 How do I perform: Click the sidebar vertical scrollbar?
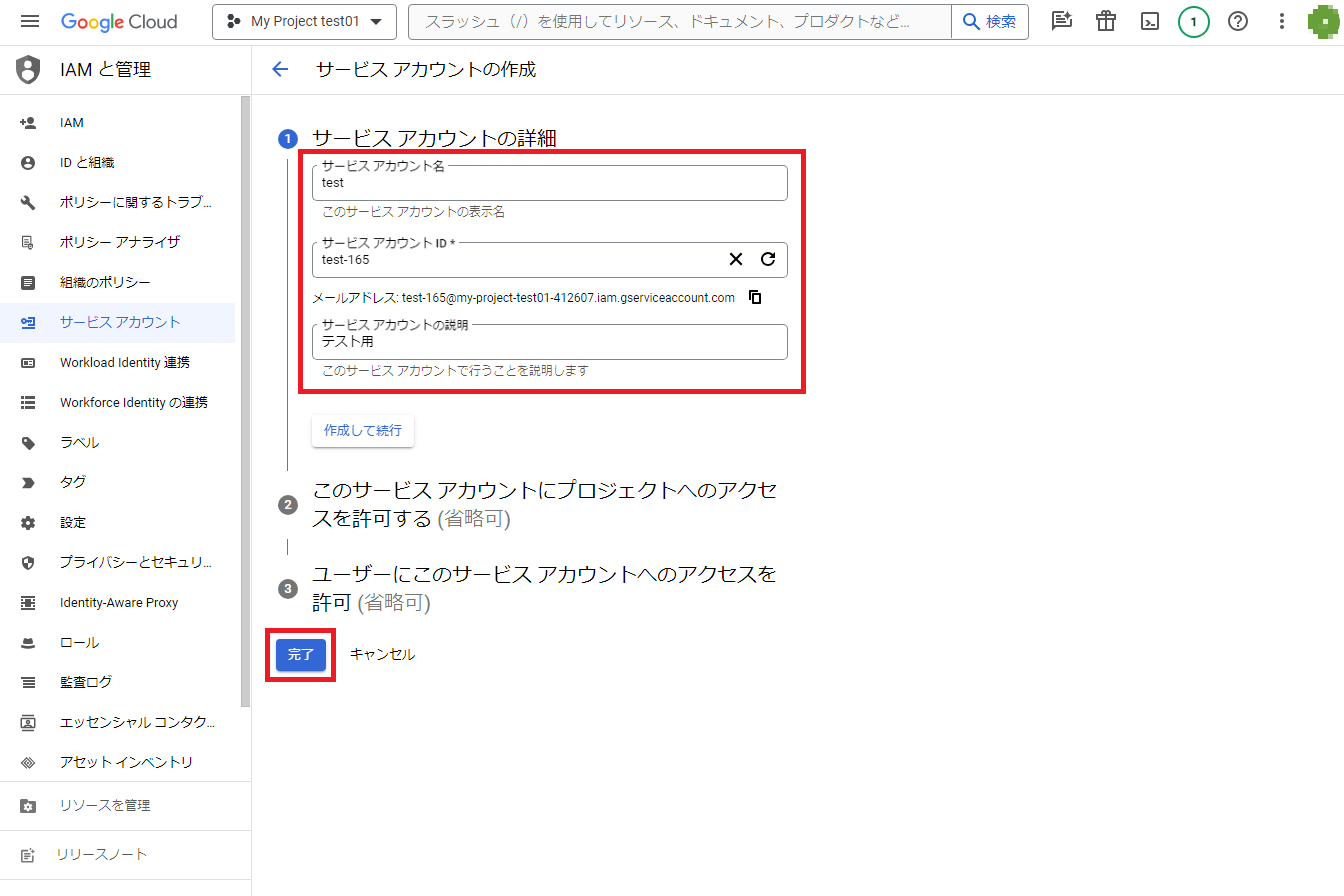(x=245, y=400)
